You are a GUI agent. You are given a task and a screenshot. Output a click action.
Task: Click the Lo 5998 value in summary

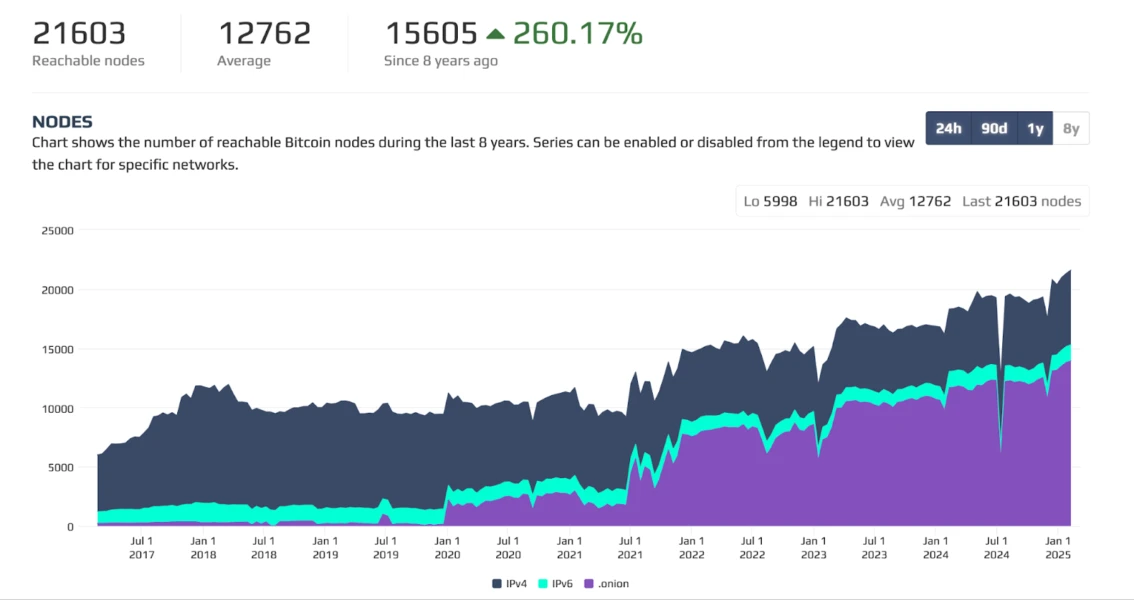(x=770, y=201)
